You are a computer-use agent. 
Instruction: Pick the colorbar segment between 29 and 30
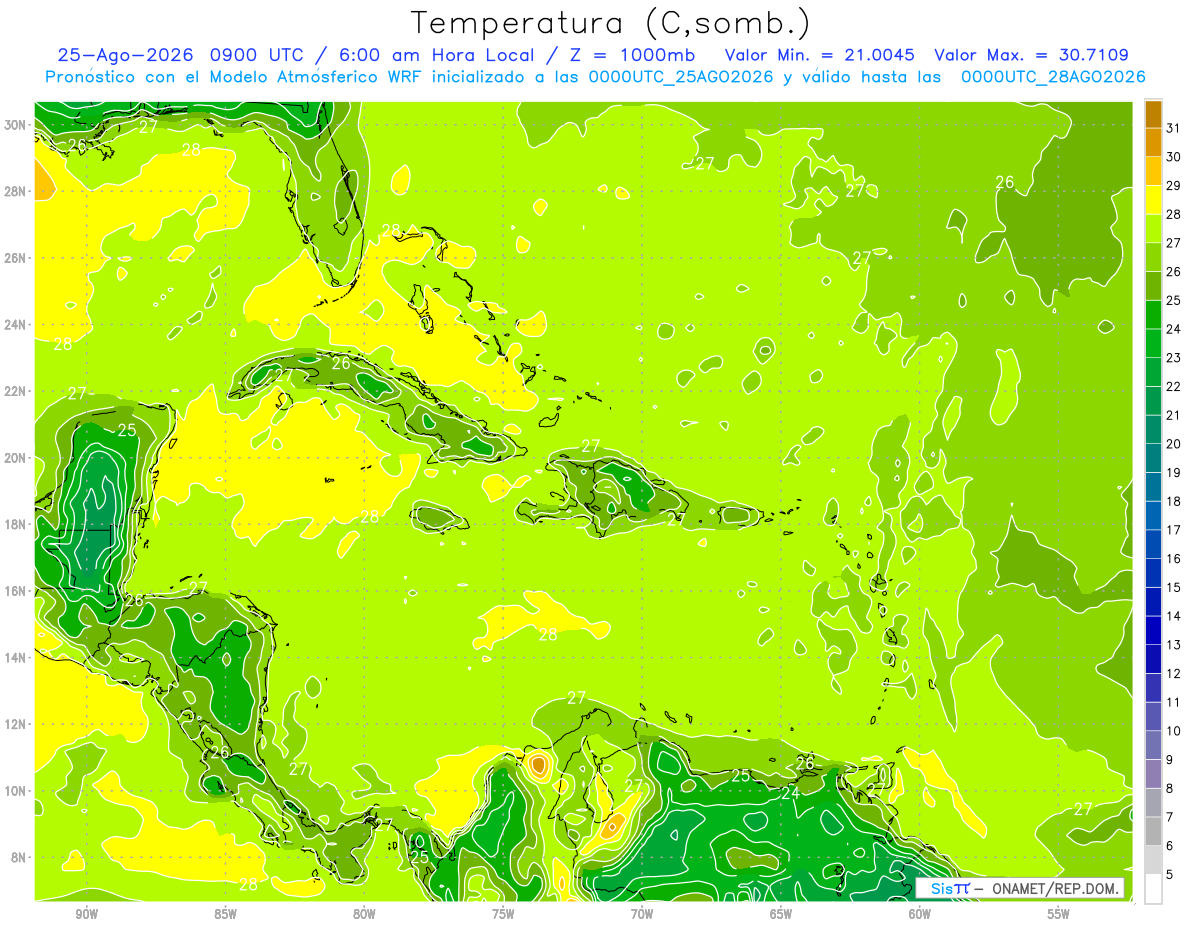point(1153,172)
